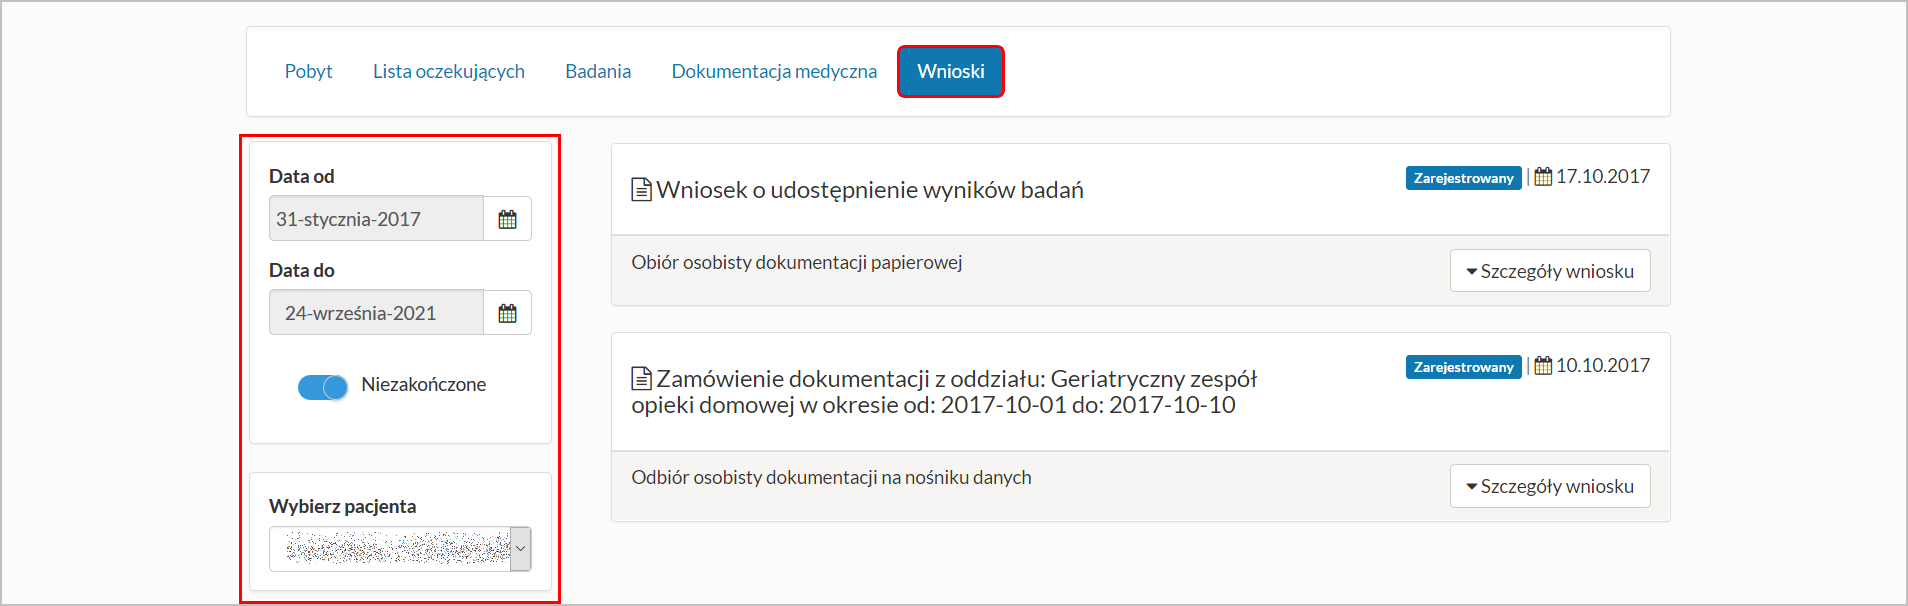This screenshot has width=1908, height=606.
Task: Click calendar icon next to 10.10.2017
Action: click(1543, 366)
